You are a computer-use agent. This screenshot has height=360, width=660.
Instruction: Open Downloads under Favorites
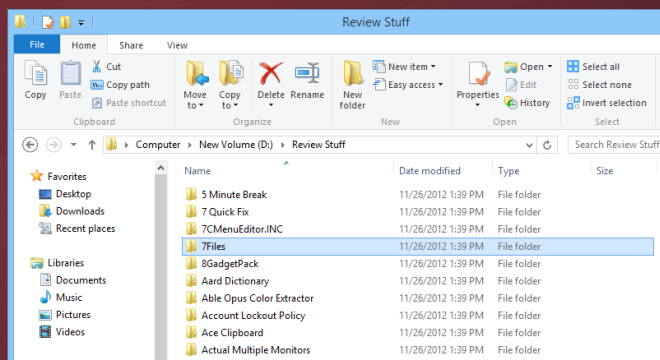(x=72, y=211)
